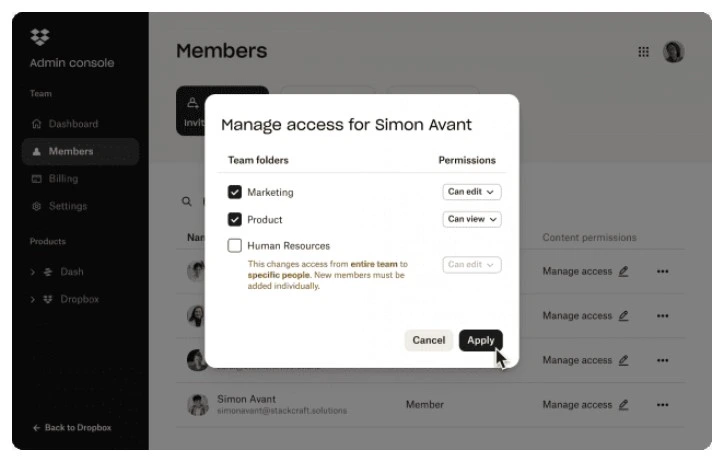Check the Human Resources checkbox
This screenshot has height=458, width=721.
point(235,246)
